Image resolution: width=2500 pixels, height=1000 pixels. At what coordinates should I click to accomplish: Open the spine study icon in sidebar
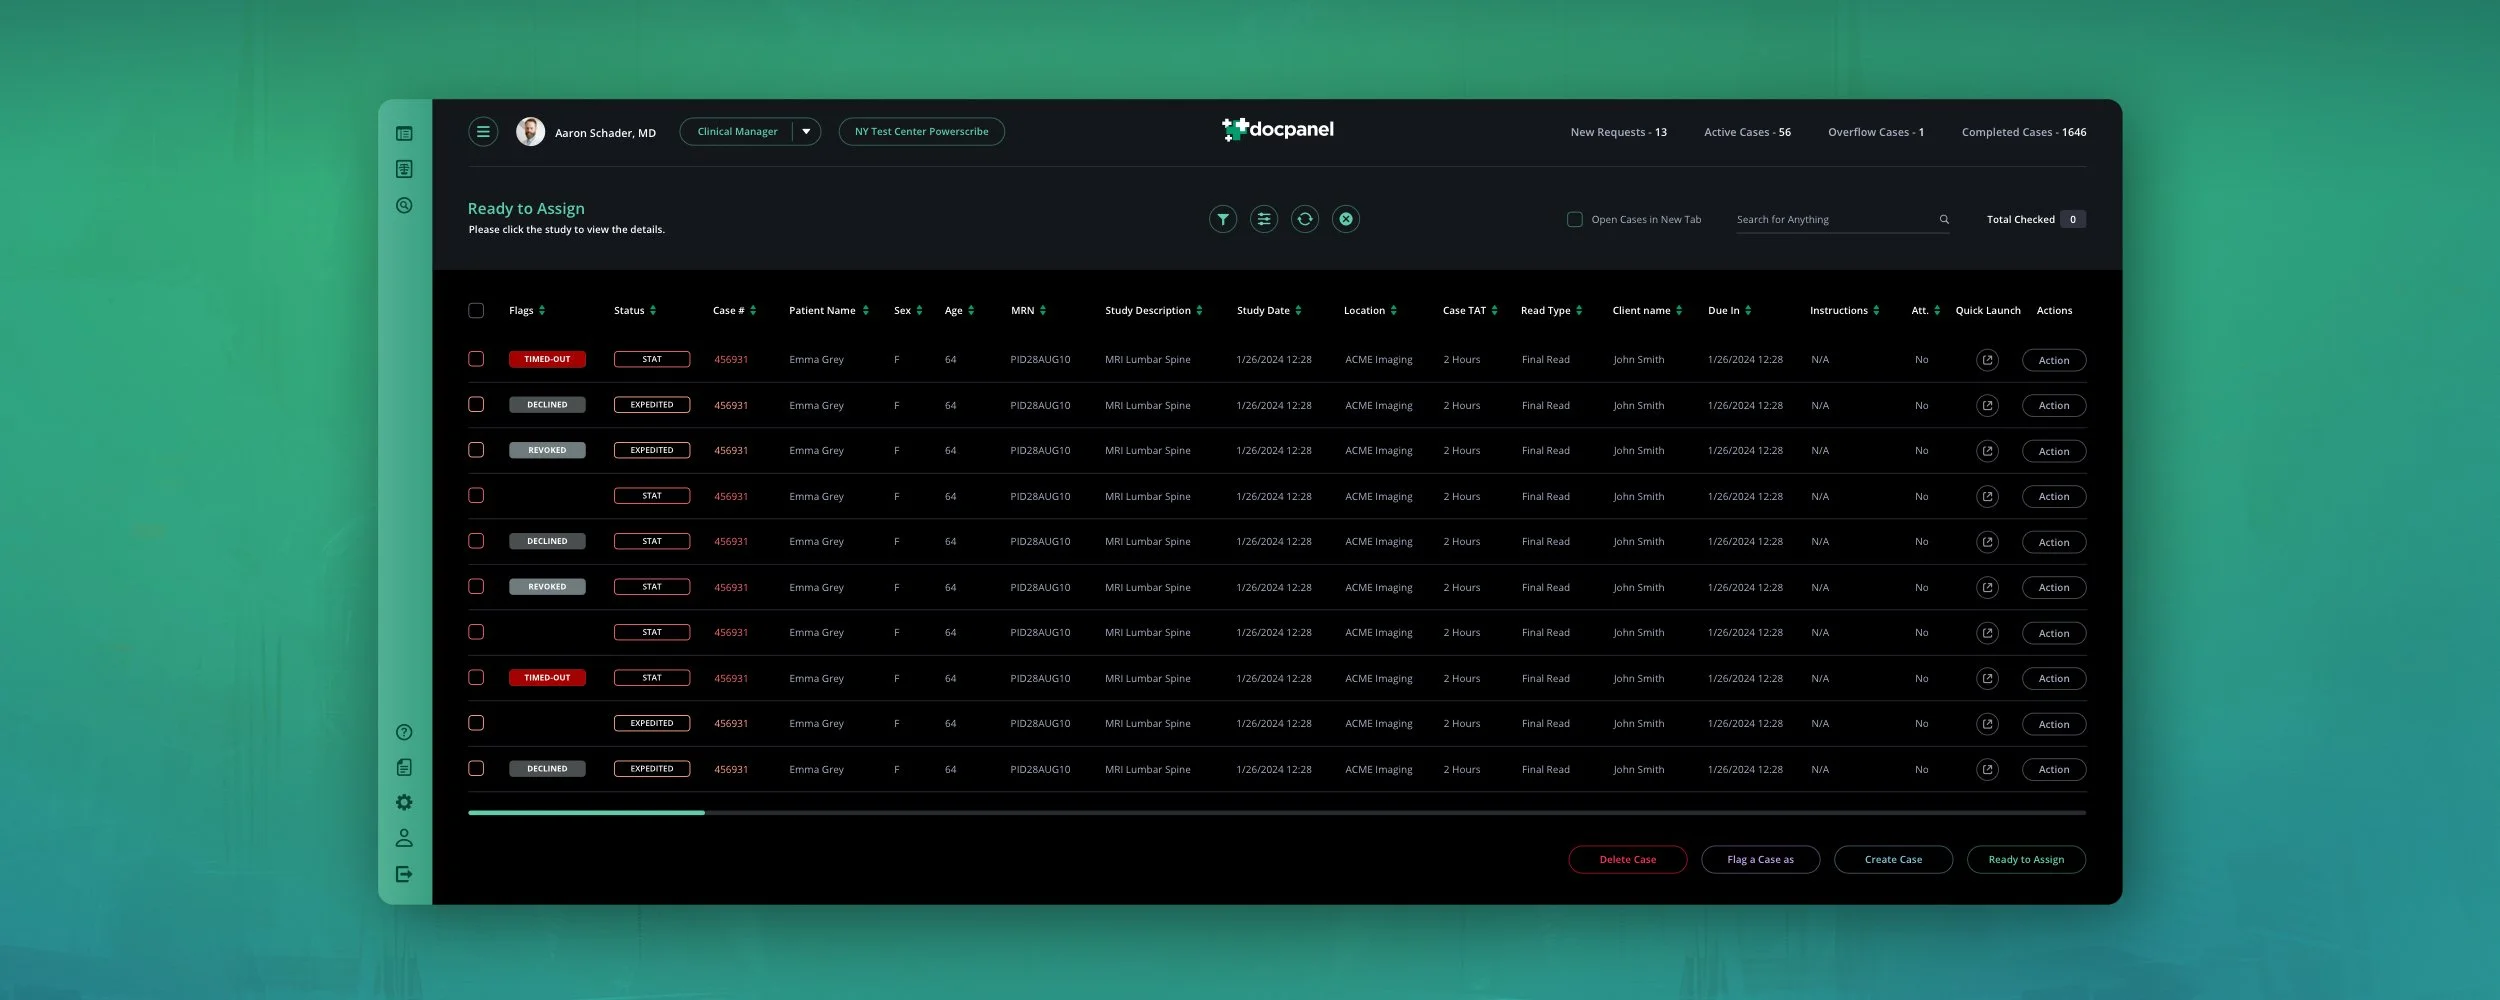pos(404,169)
